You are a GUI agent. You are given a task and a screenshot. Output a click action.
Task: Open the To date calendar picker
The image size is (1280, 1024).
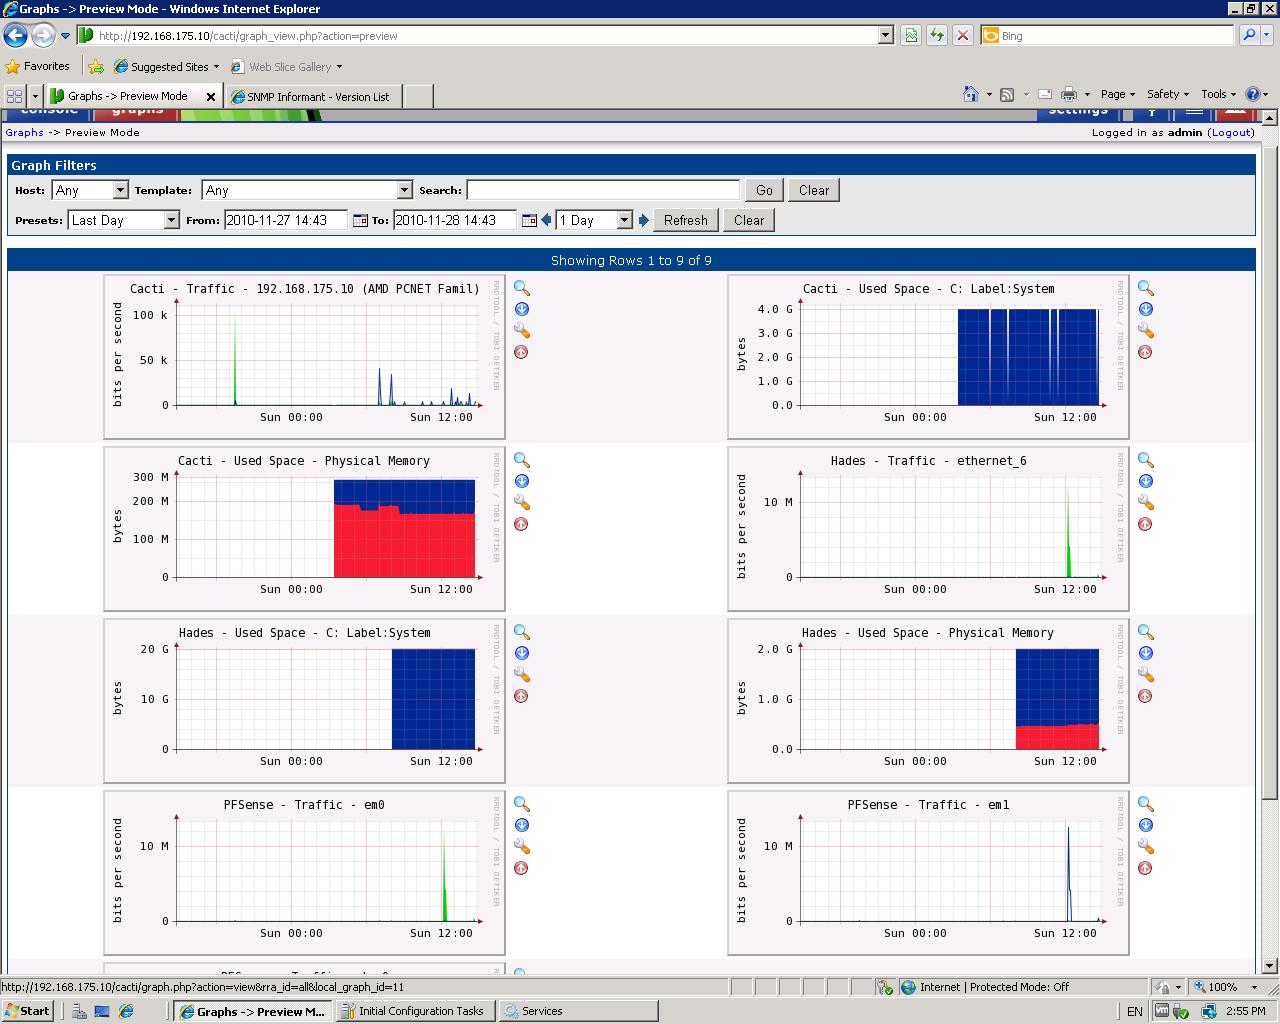coord(529,220)
